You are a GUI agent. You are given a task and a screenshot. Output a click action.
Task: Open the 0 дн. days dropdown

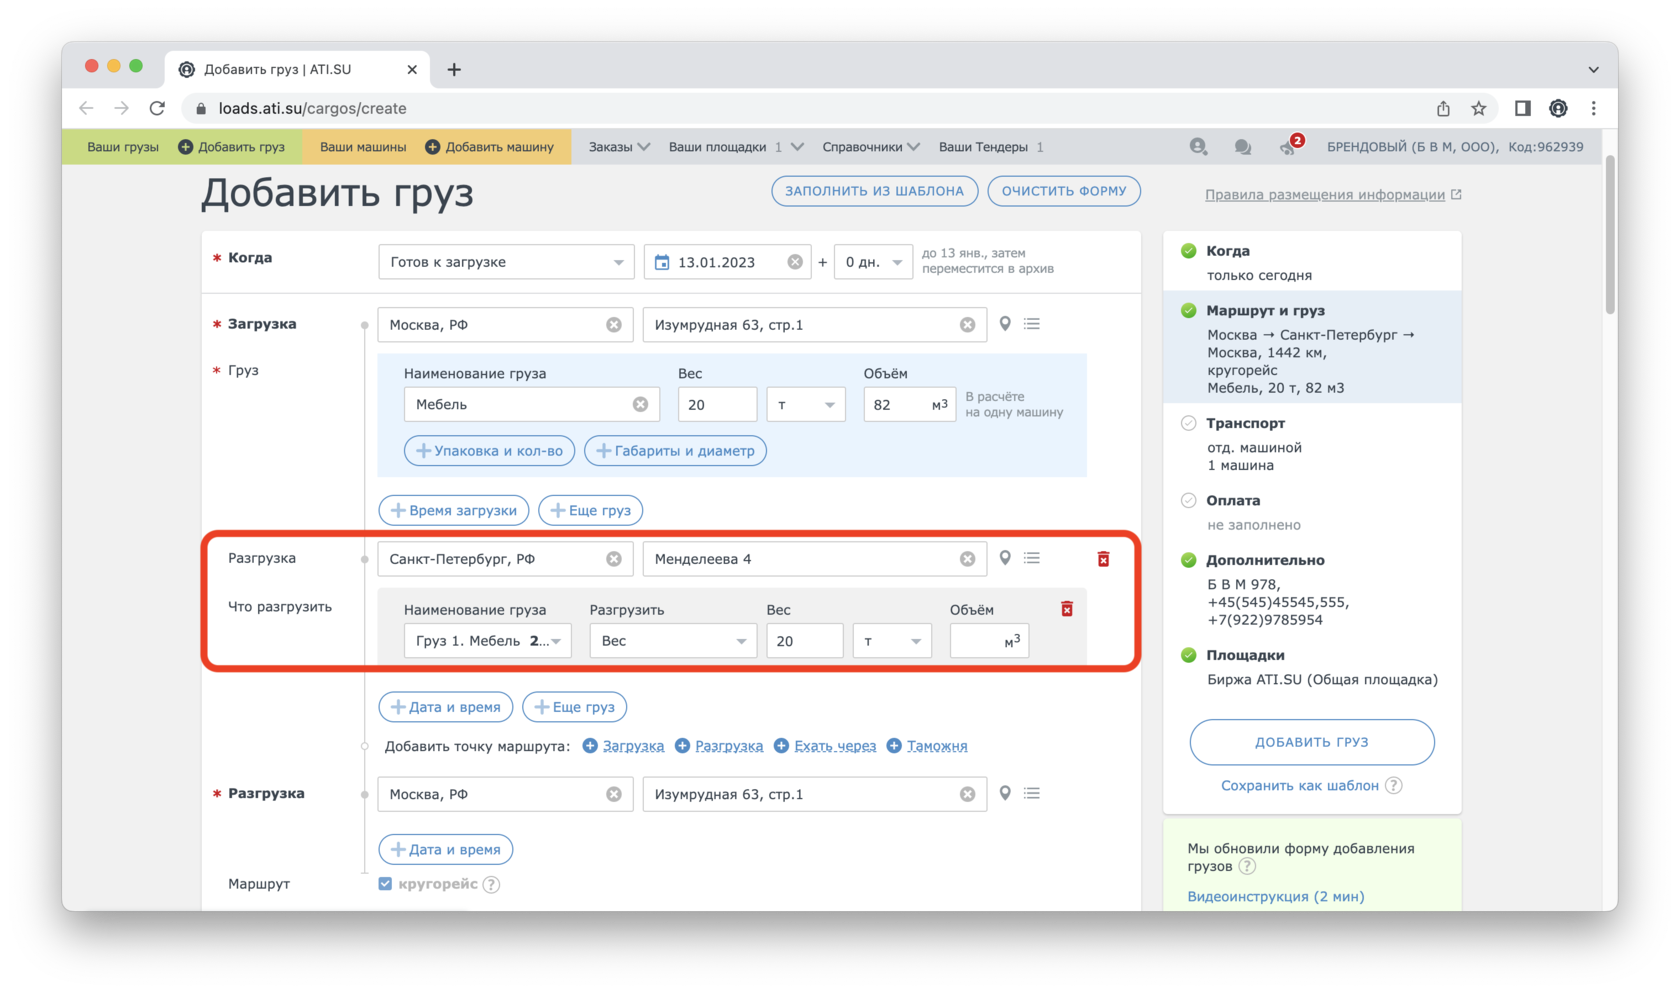873,262
